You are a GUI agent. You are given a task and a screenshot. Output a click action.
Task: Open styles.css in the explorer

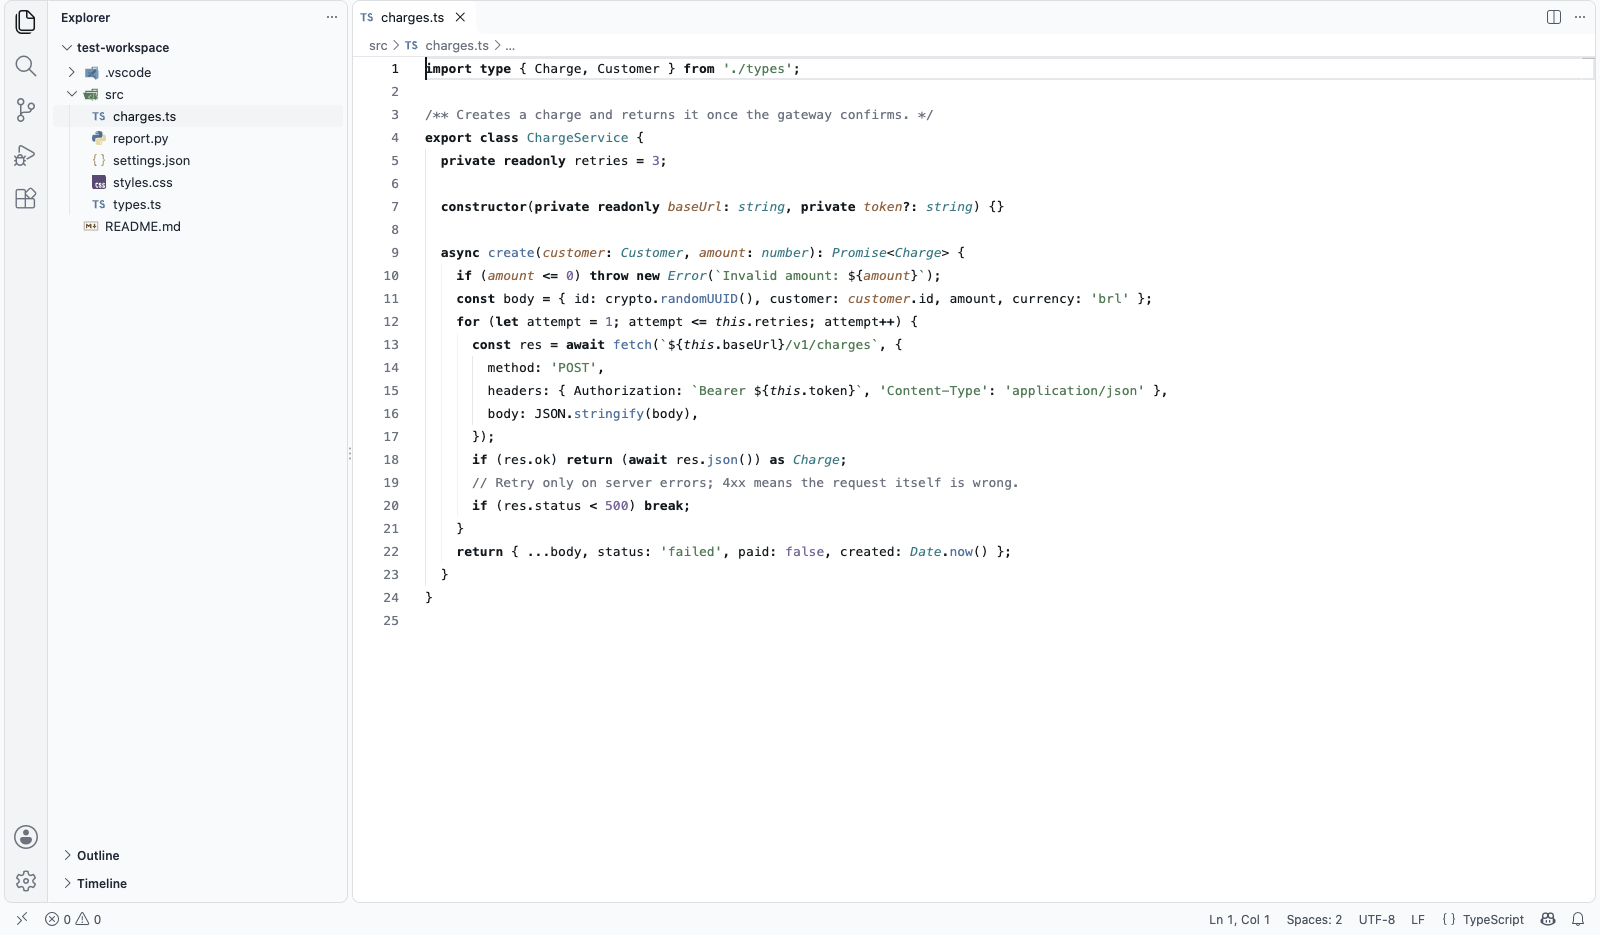point(198,182)
